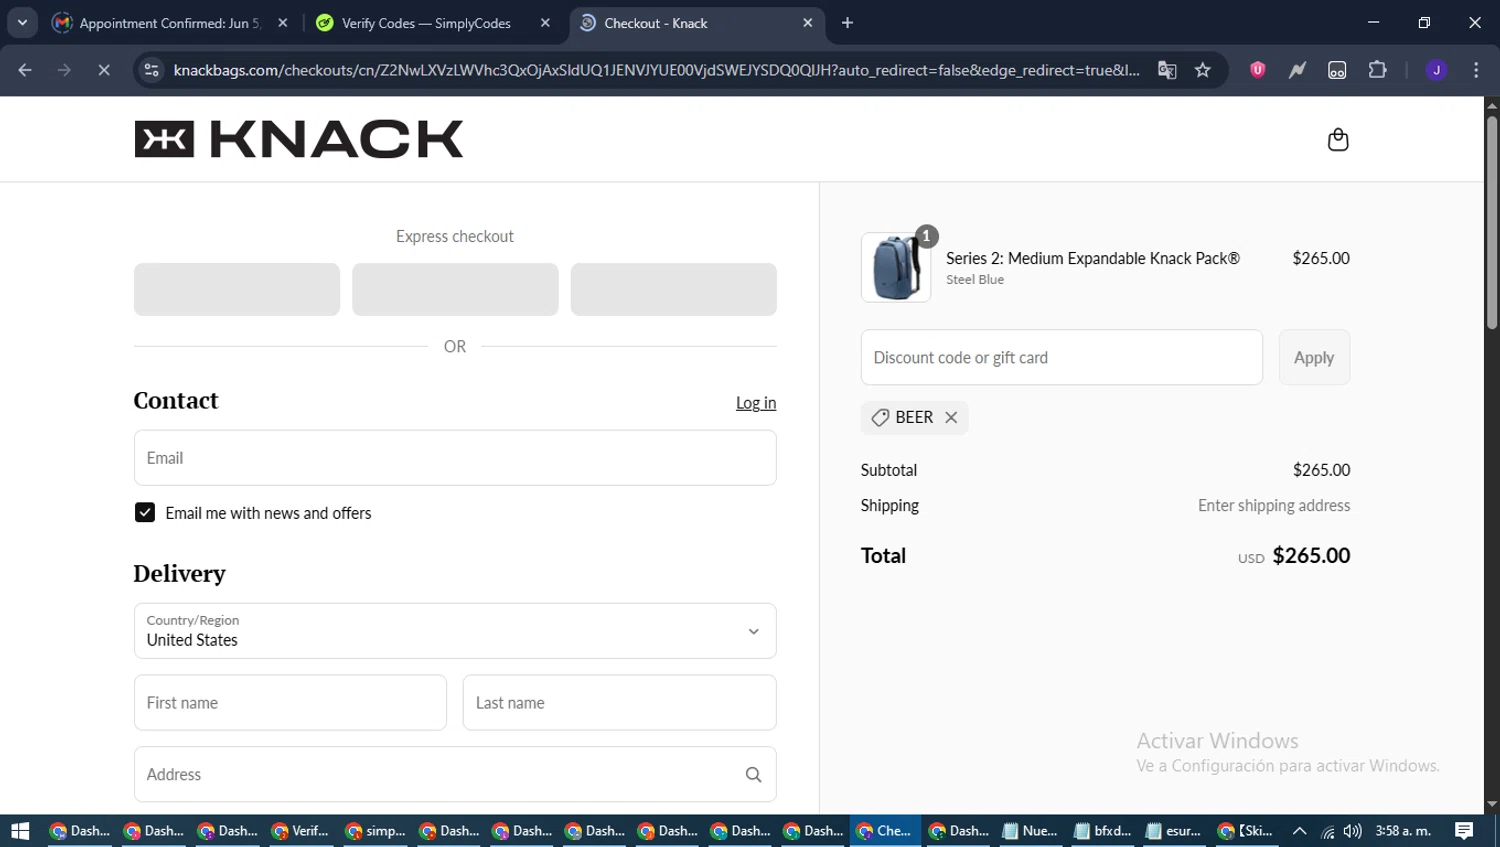Click the Total amount $265.00
Screen dimensions: 1500x847
(x=1311, y=556)
